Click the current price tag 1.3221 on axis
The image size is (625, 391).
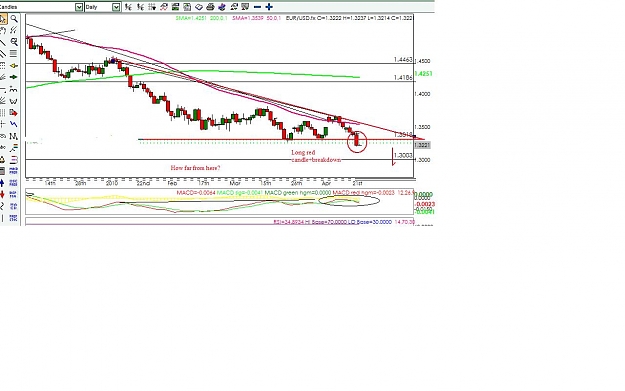[422, 145]
